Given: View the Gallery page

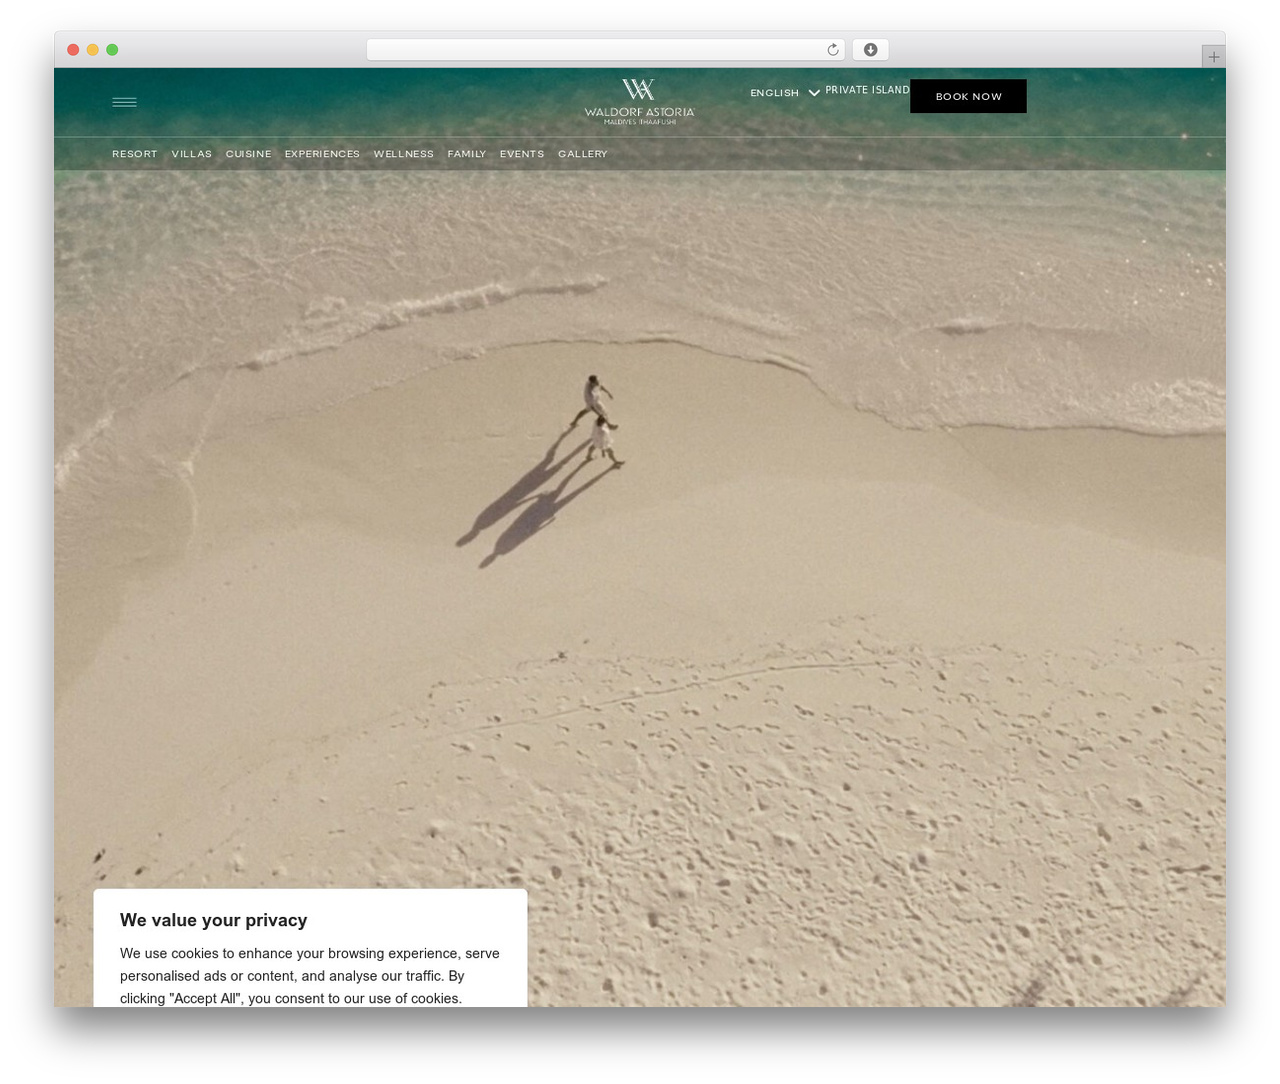Looking at the screenshot, I should tap(583, 154).
